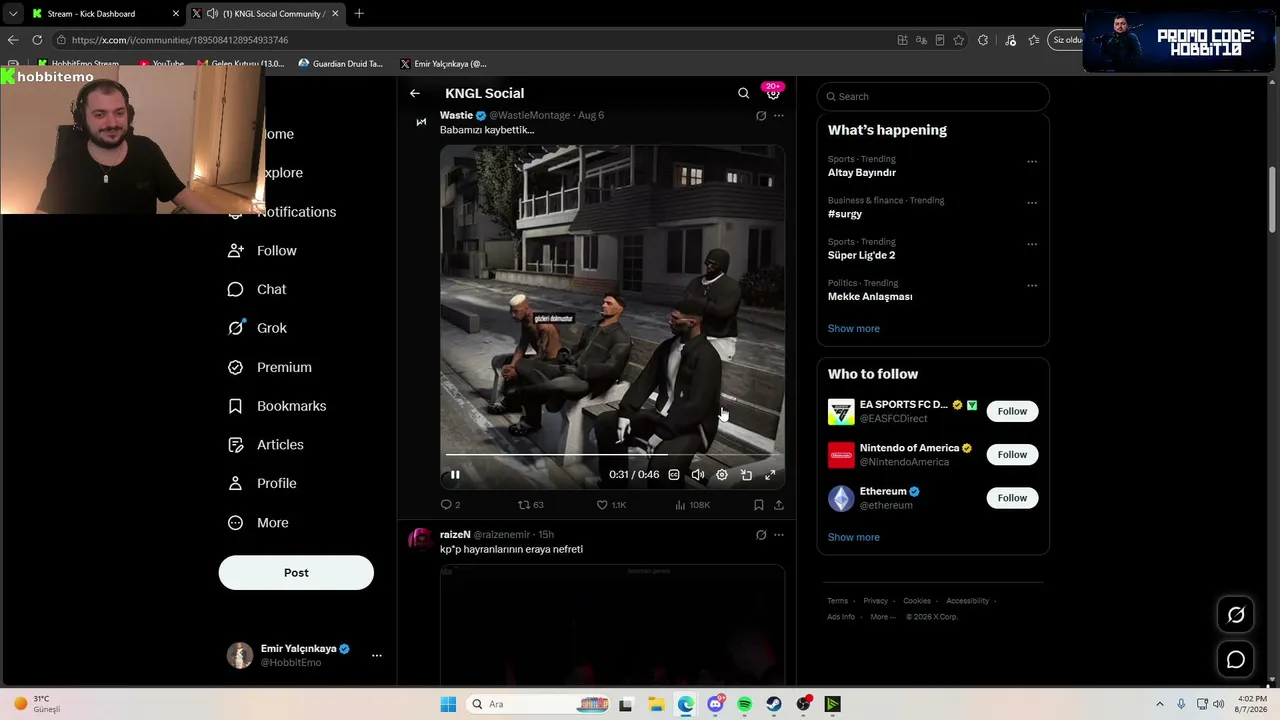The height and width of the screenshot is (720, 1280).
Task: Show more trends under What's happening
Action: (854, 329)
